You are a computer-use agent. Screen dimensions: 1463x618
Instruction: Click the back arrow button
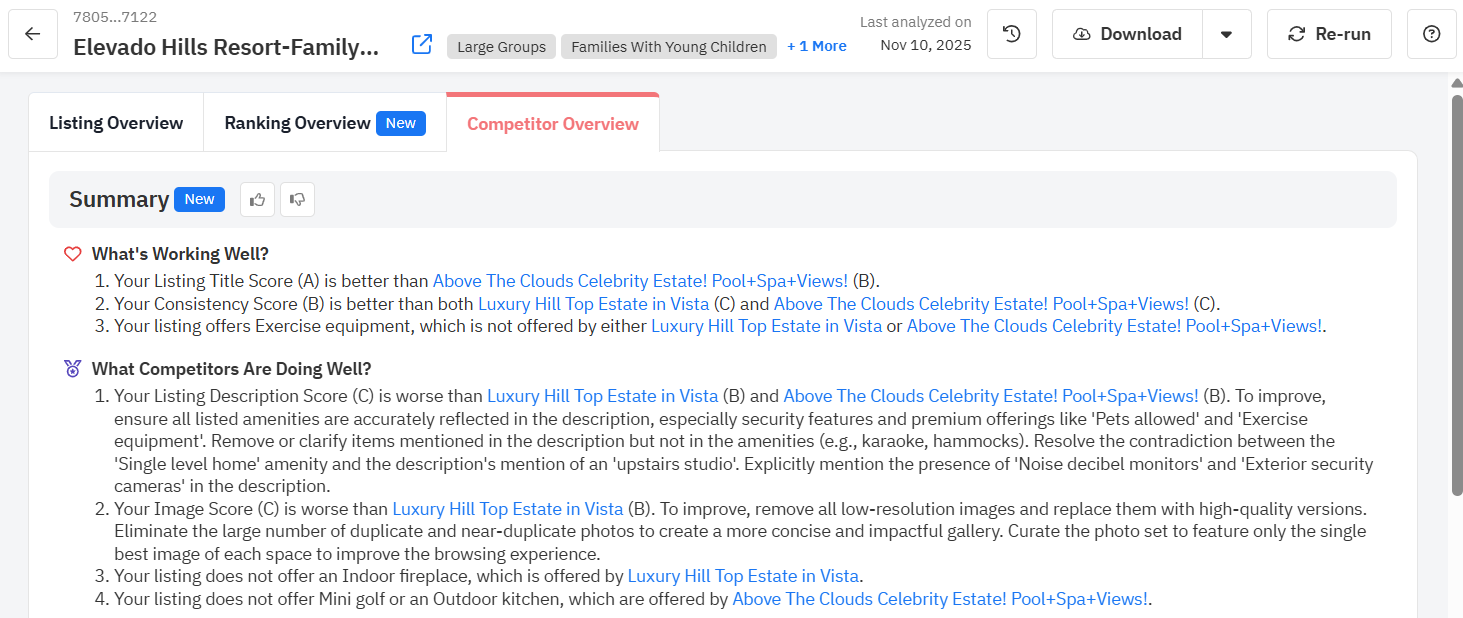33,34
